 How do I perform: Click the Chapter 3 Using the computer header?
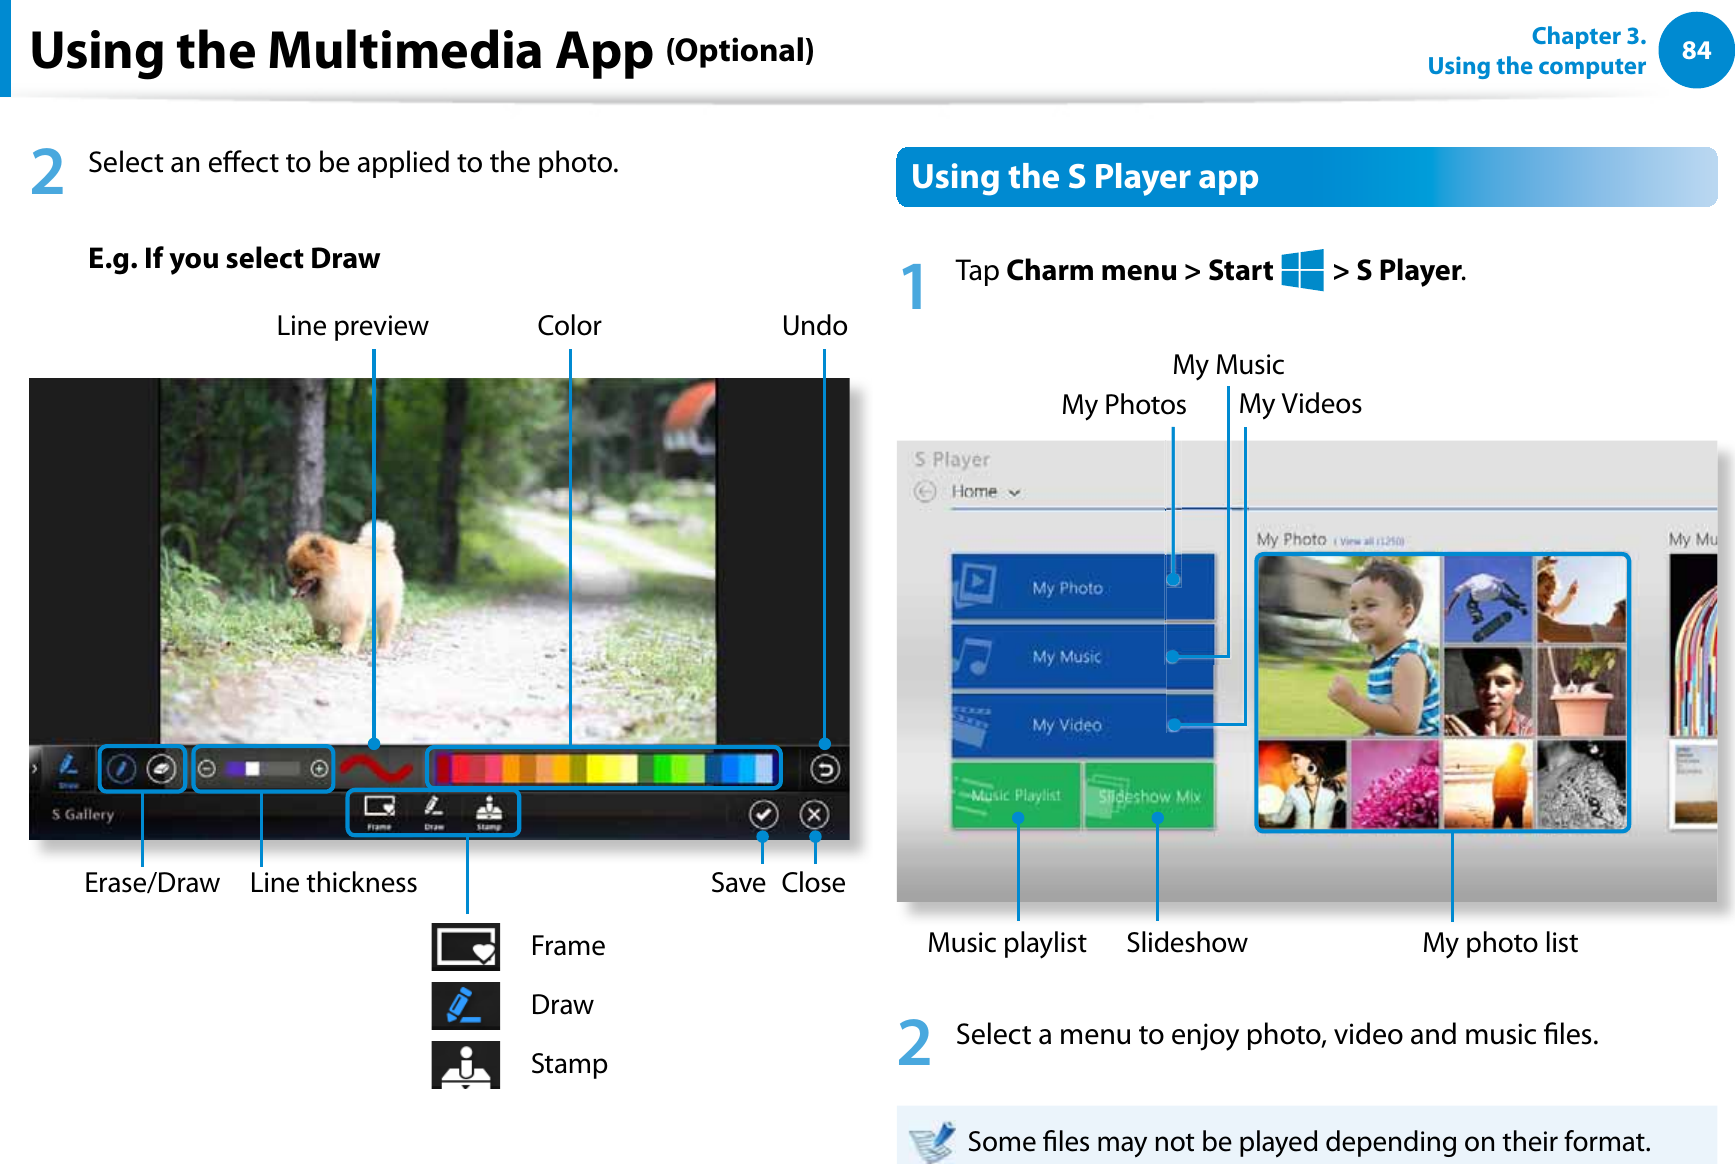pyautogui.click(x=1536, y=51)
